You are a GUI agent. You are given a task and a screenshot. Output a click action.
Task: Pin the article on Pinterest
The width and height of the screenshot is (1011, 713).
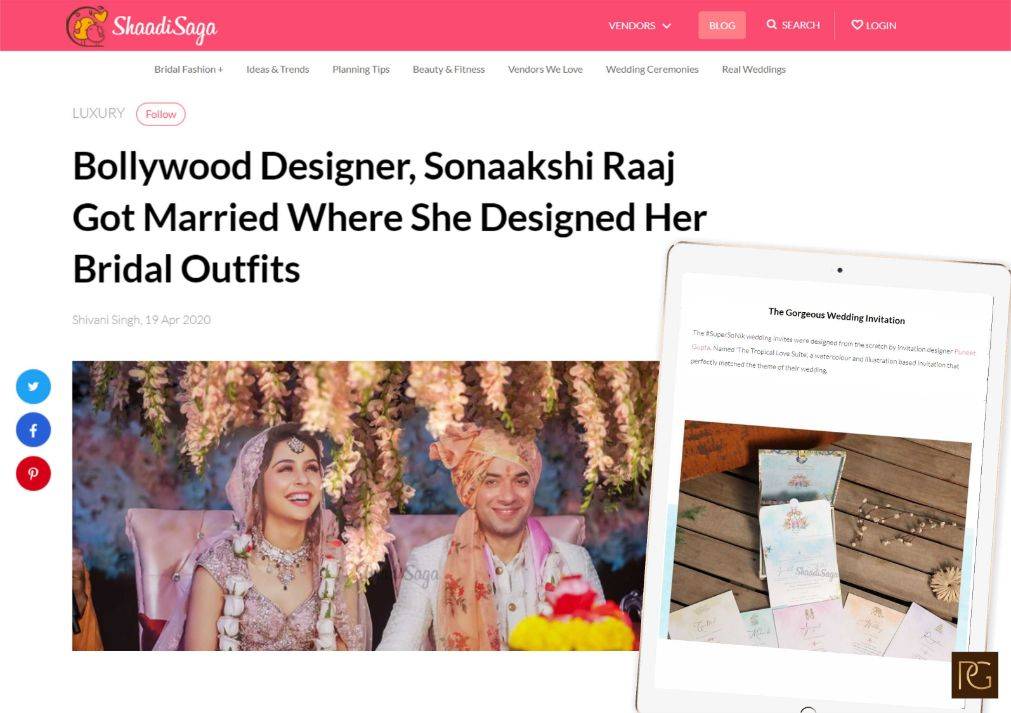point(34,473)
